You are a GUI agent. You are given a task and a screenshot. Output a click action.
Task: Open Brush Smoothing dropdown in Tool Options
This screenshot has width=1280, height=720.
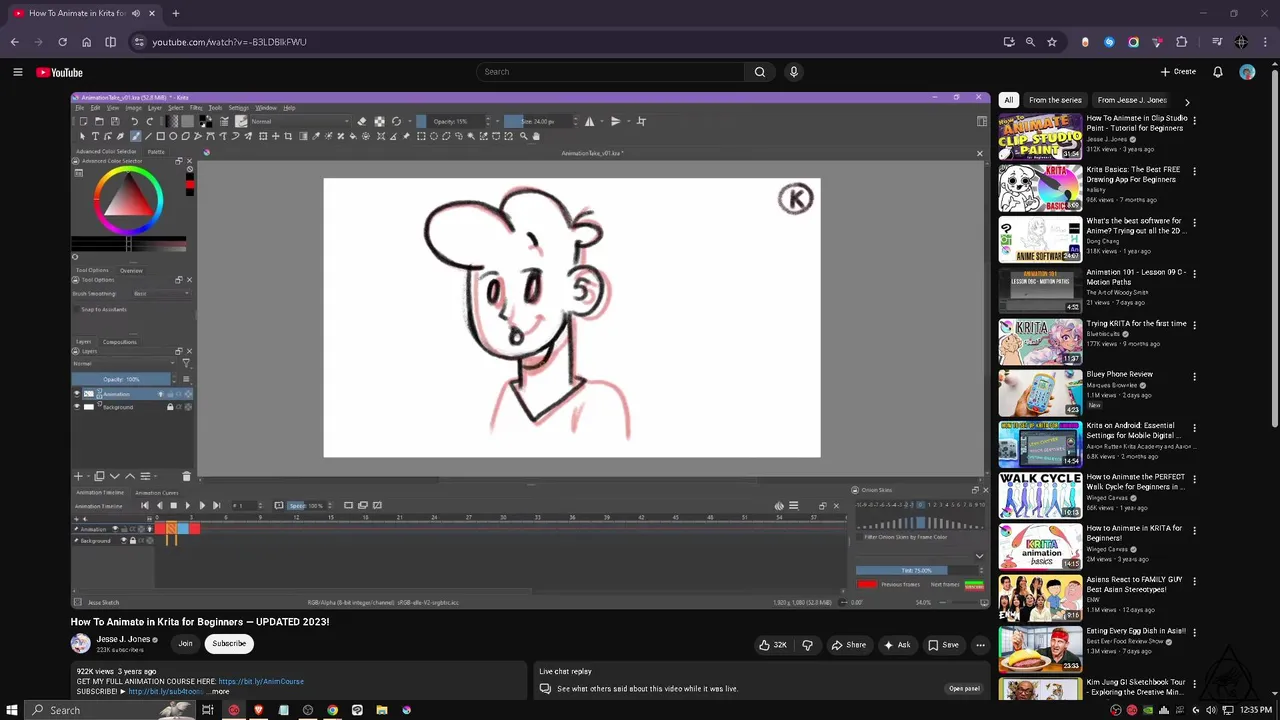160,294
